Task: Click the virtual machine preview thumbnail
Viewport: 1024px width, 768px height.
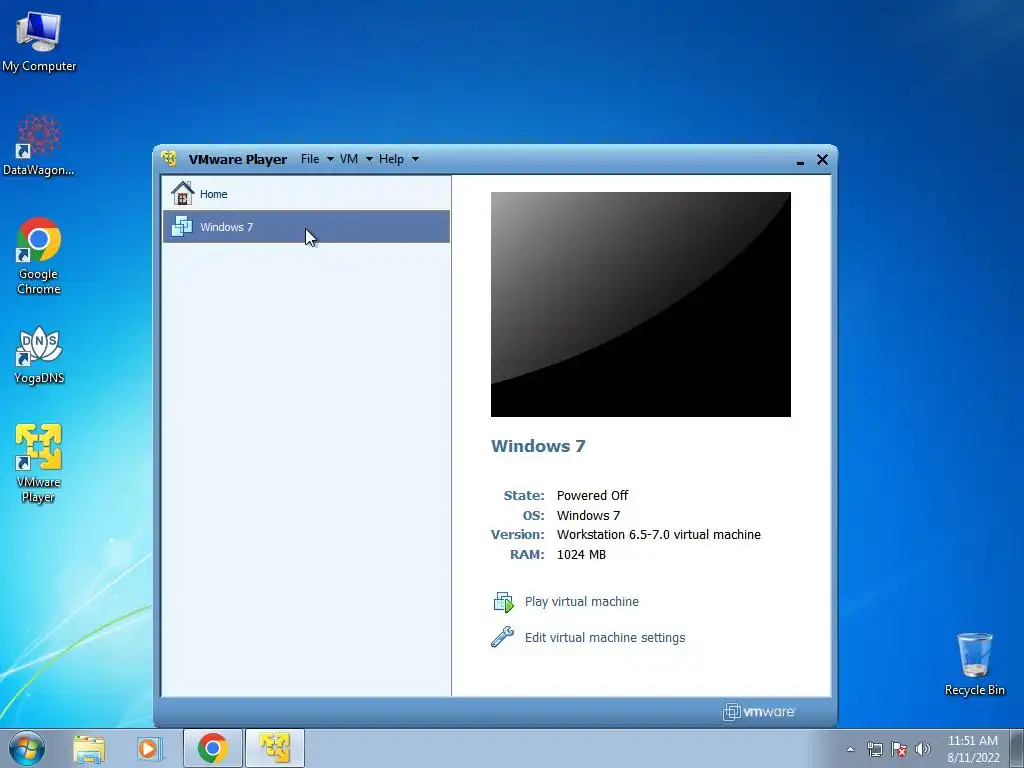Action: click(641, 304)
